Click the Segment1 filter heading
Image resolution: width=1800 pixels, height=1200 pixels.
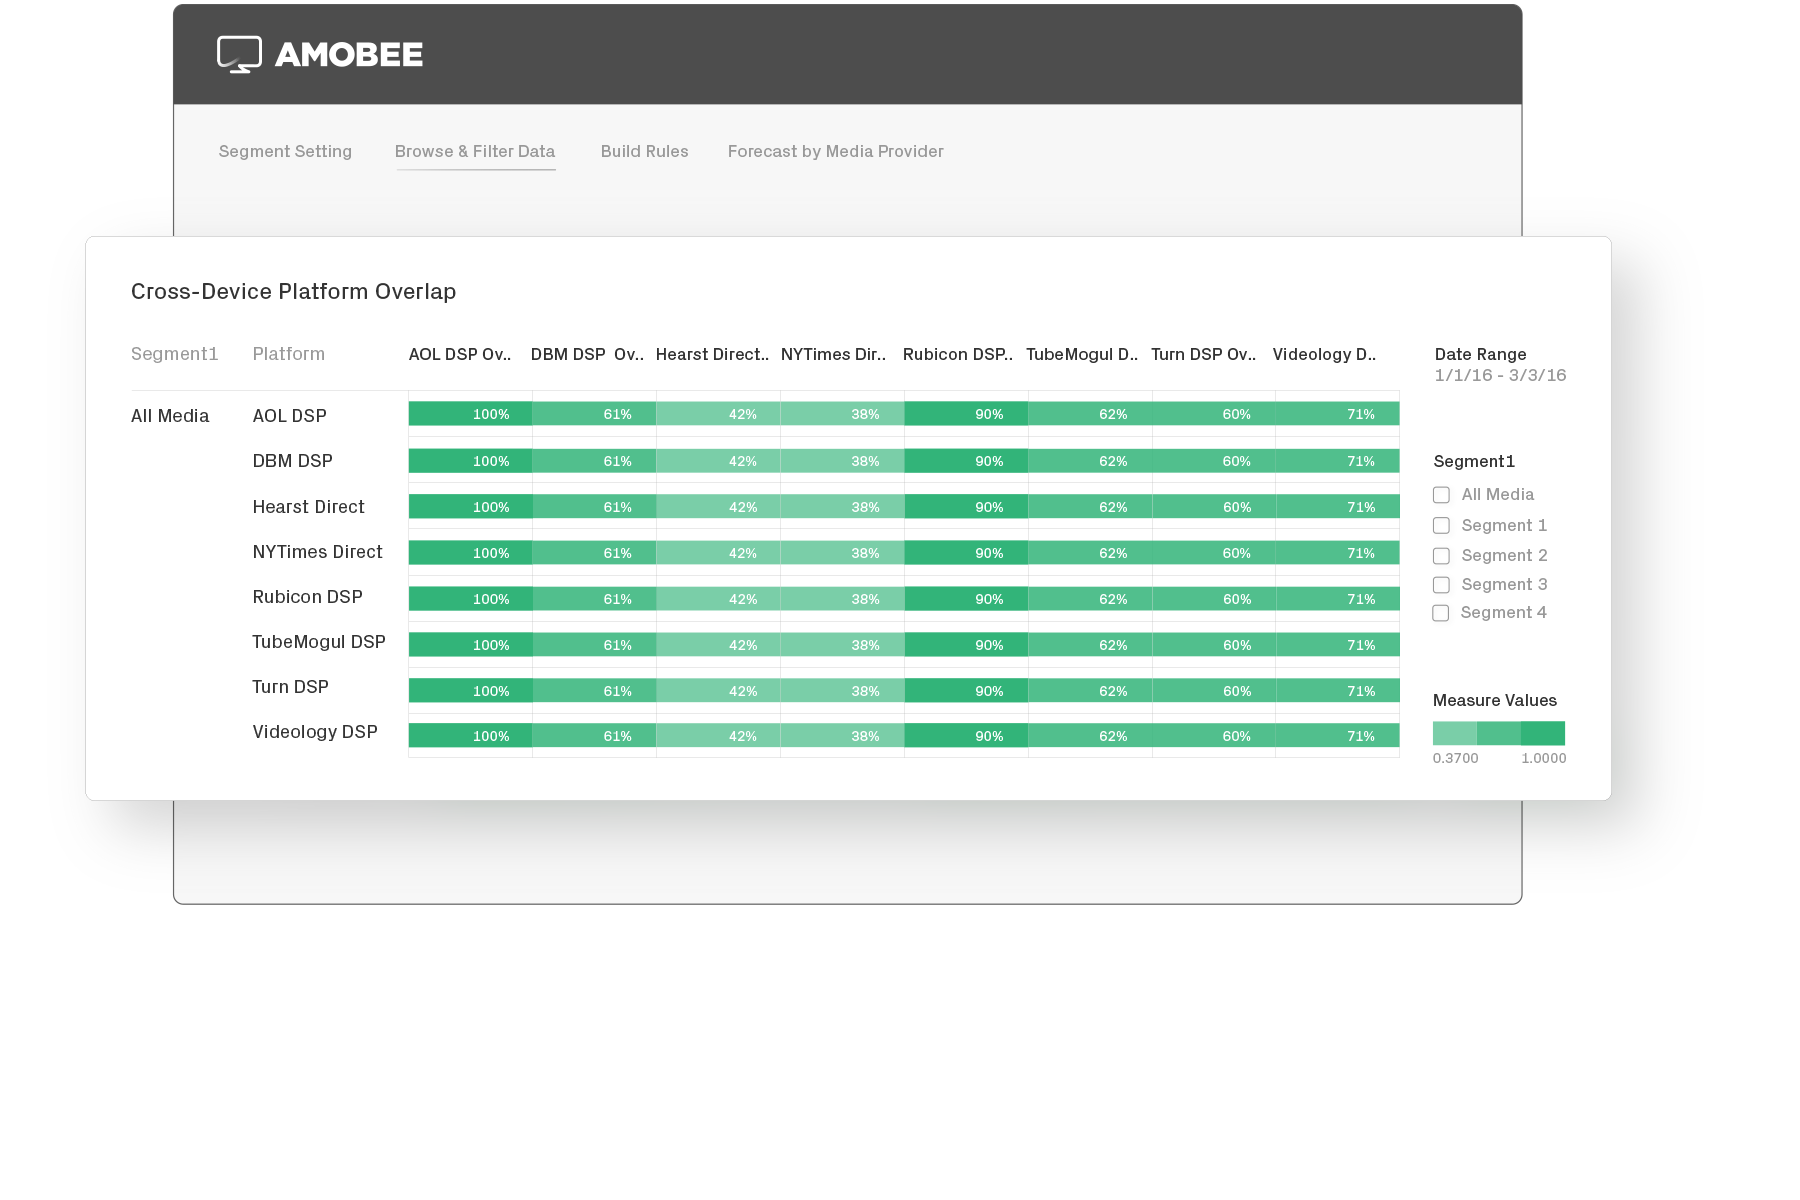pos(1474,461)
